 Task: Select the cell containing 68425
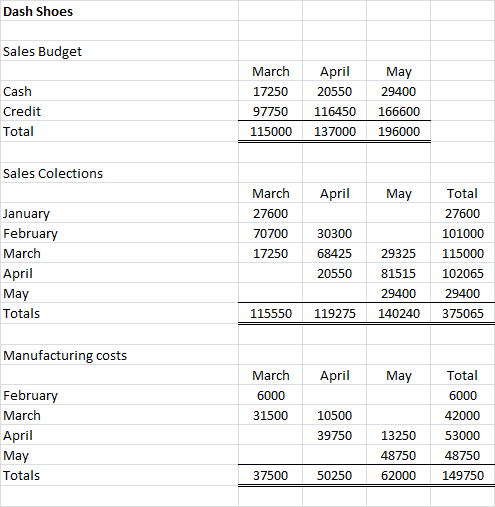click(x=334, y=253)
